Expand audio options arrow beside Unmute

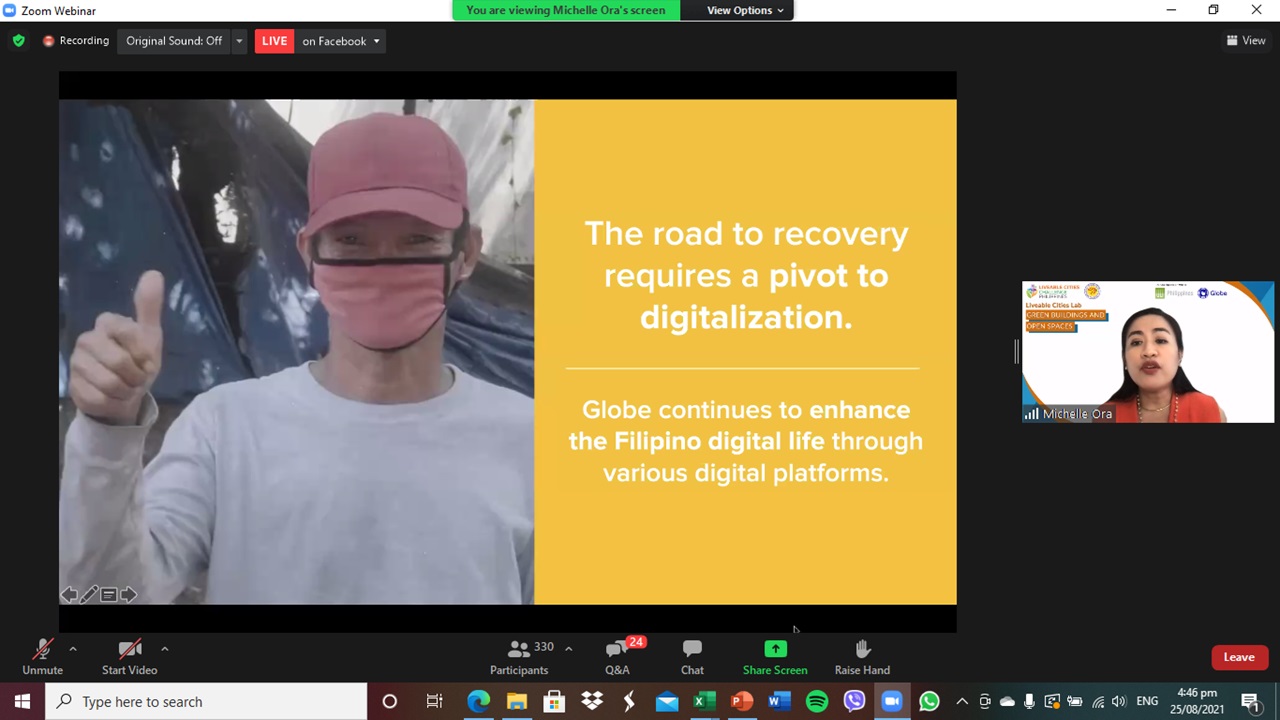[72, 648]
